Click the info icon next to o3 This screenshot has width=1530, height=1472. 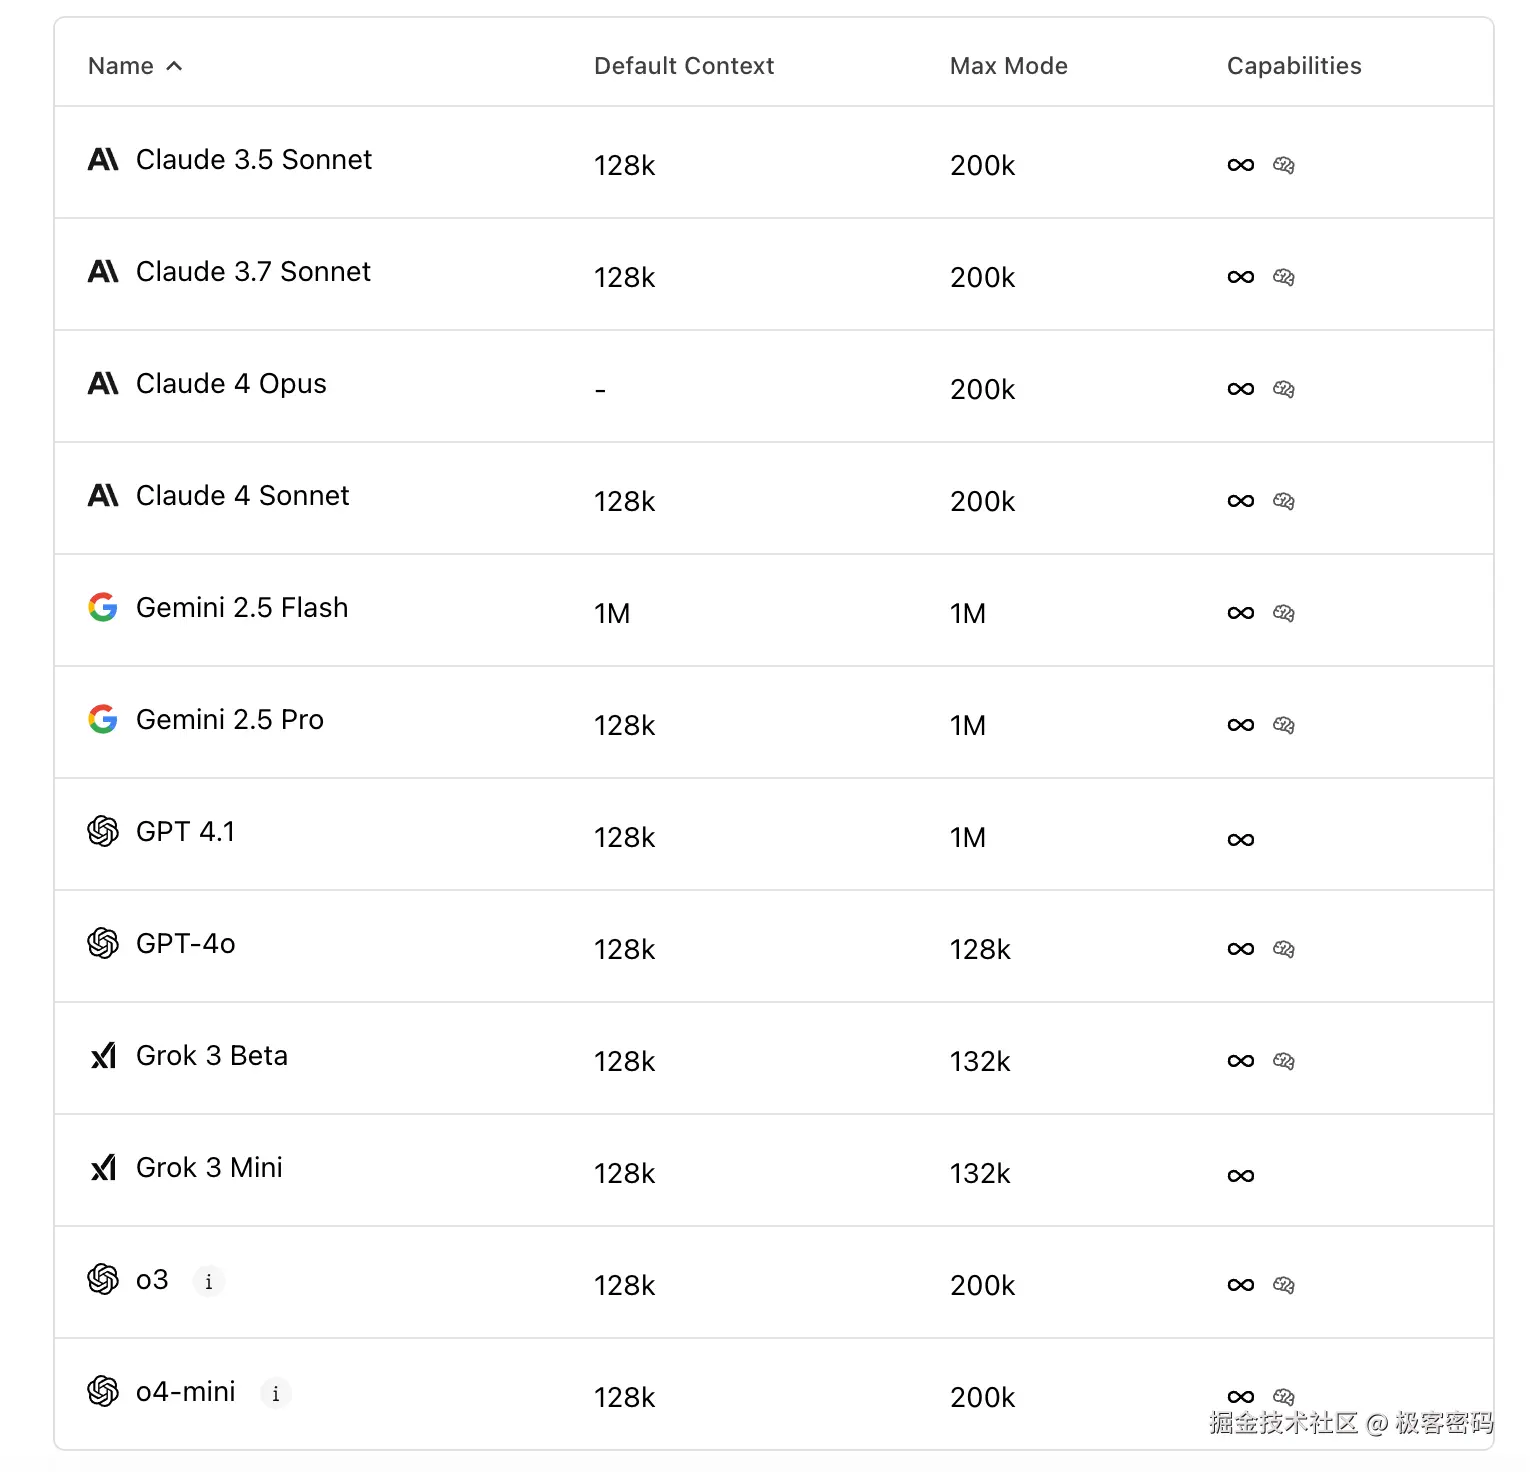coord(208,1281)
